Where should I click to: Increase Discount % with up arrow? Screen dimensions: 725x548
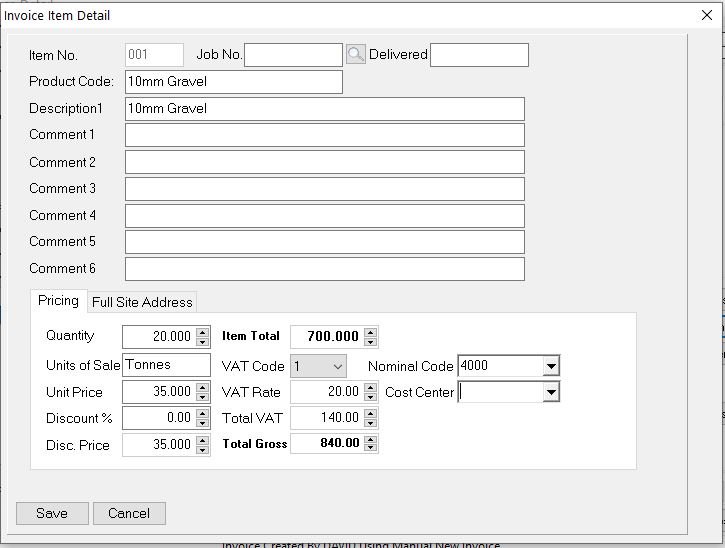click(x=202, y=413)
